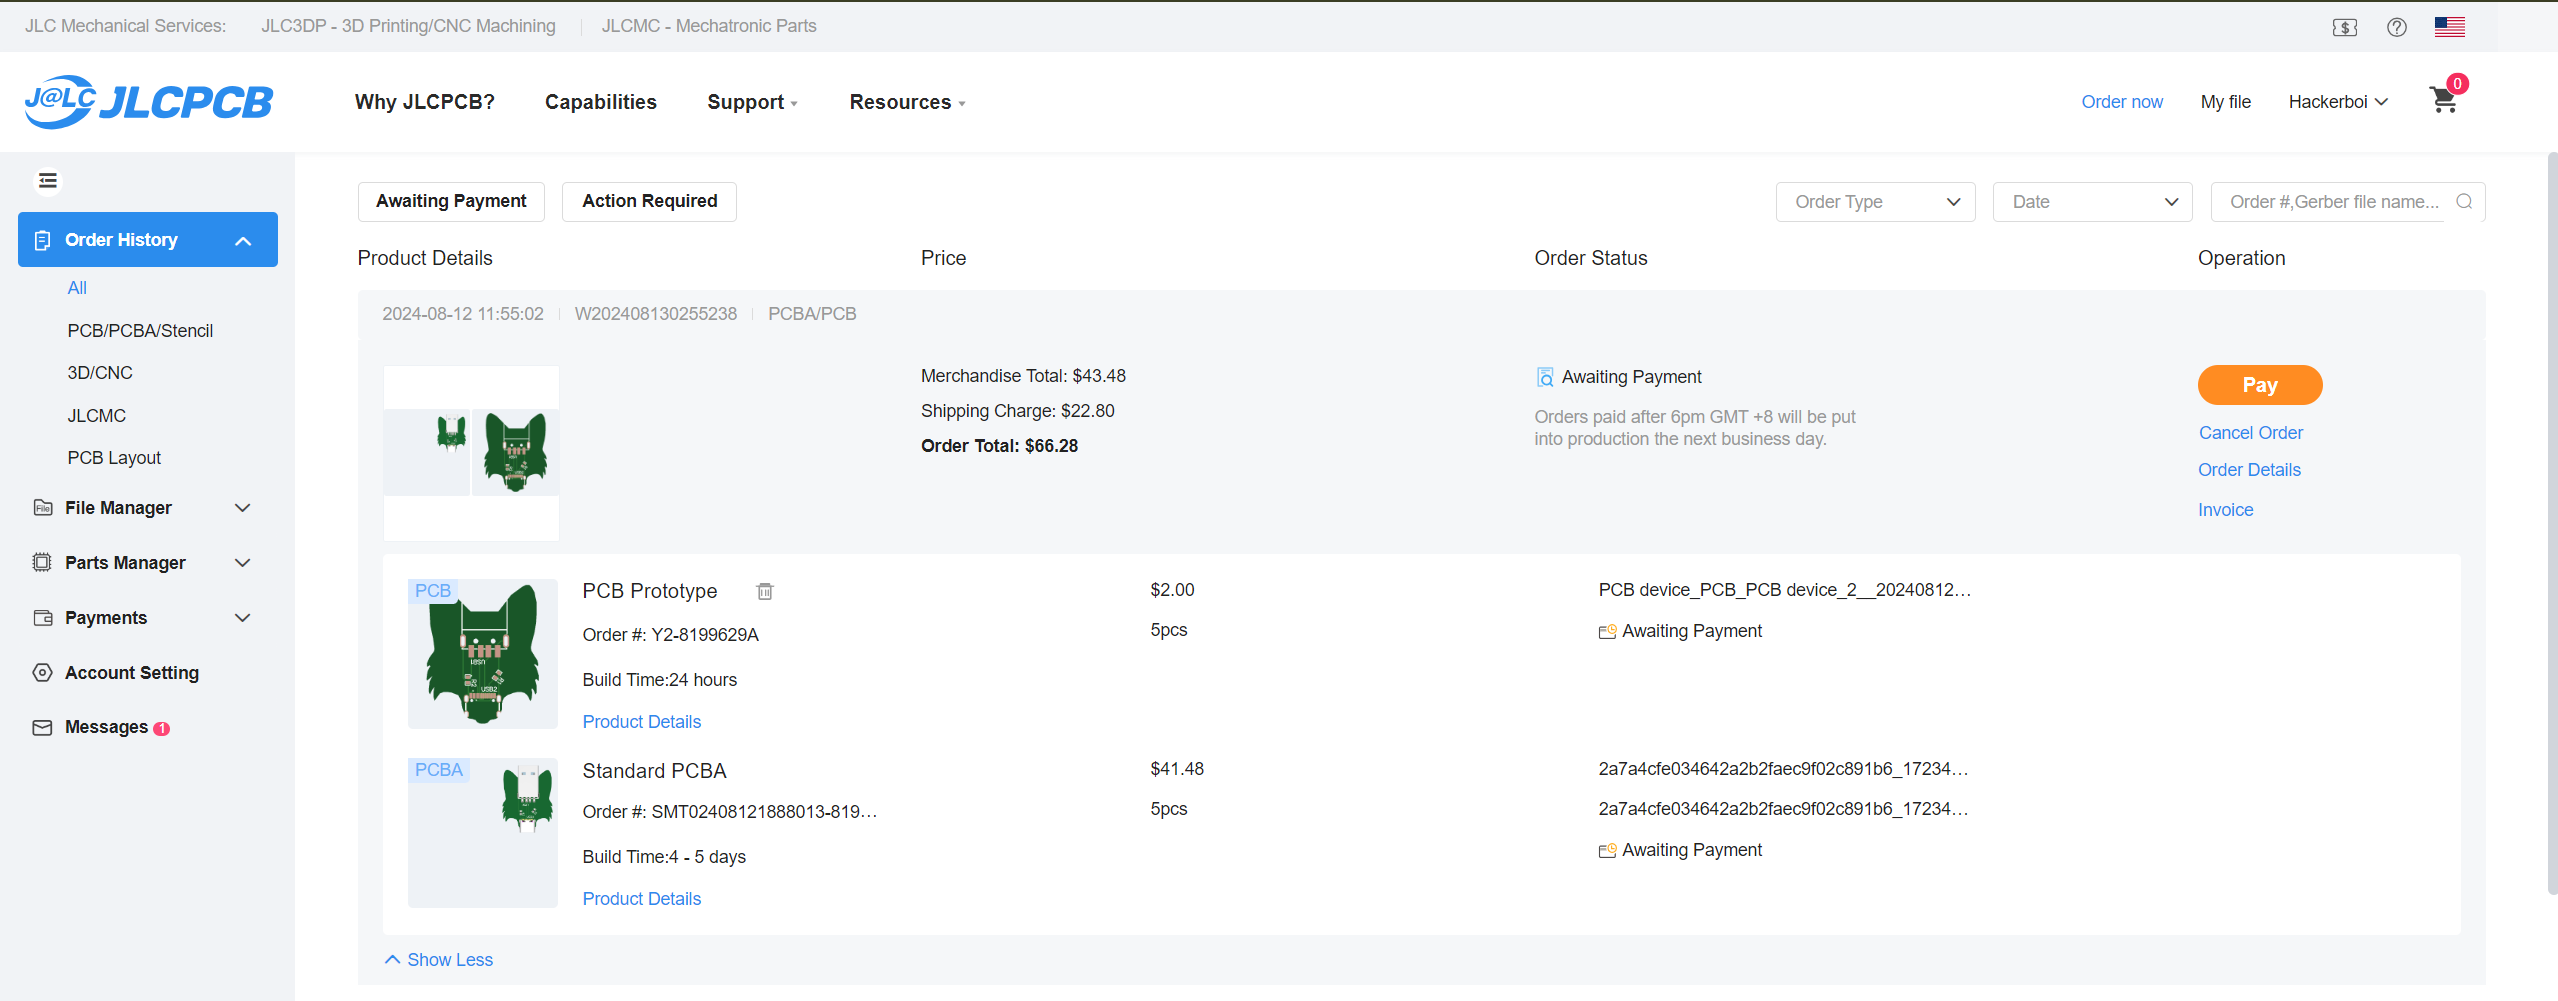Click the US flag language icon
This screenshot has width=2558, height=1001.
point(2449,27)
